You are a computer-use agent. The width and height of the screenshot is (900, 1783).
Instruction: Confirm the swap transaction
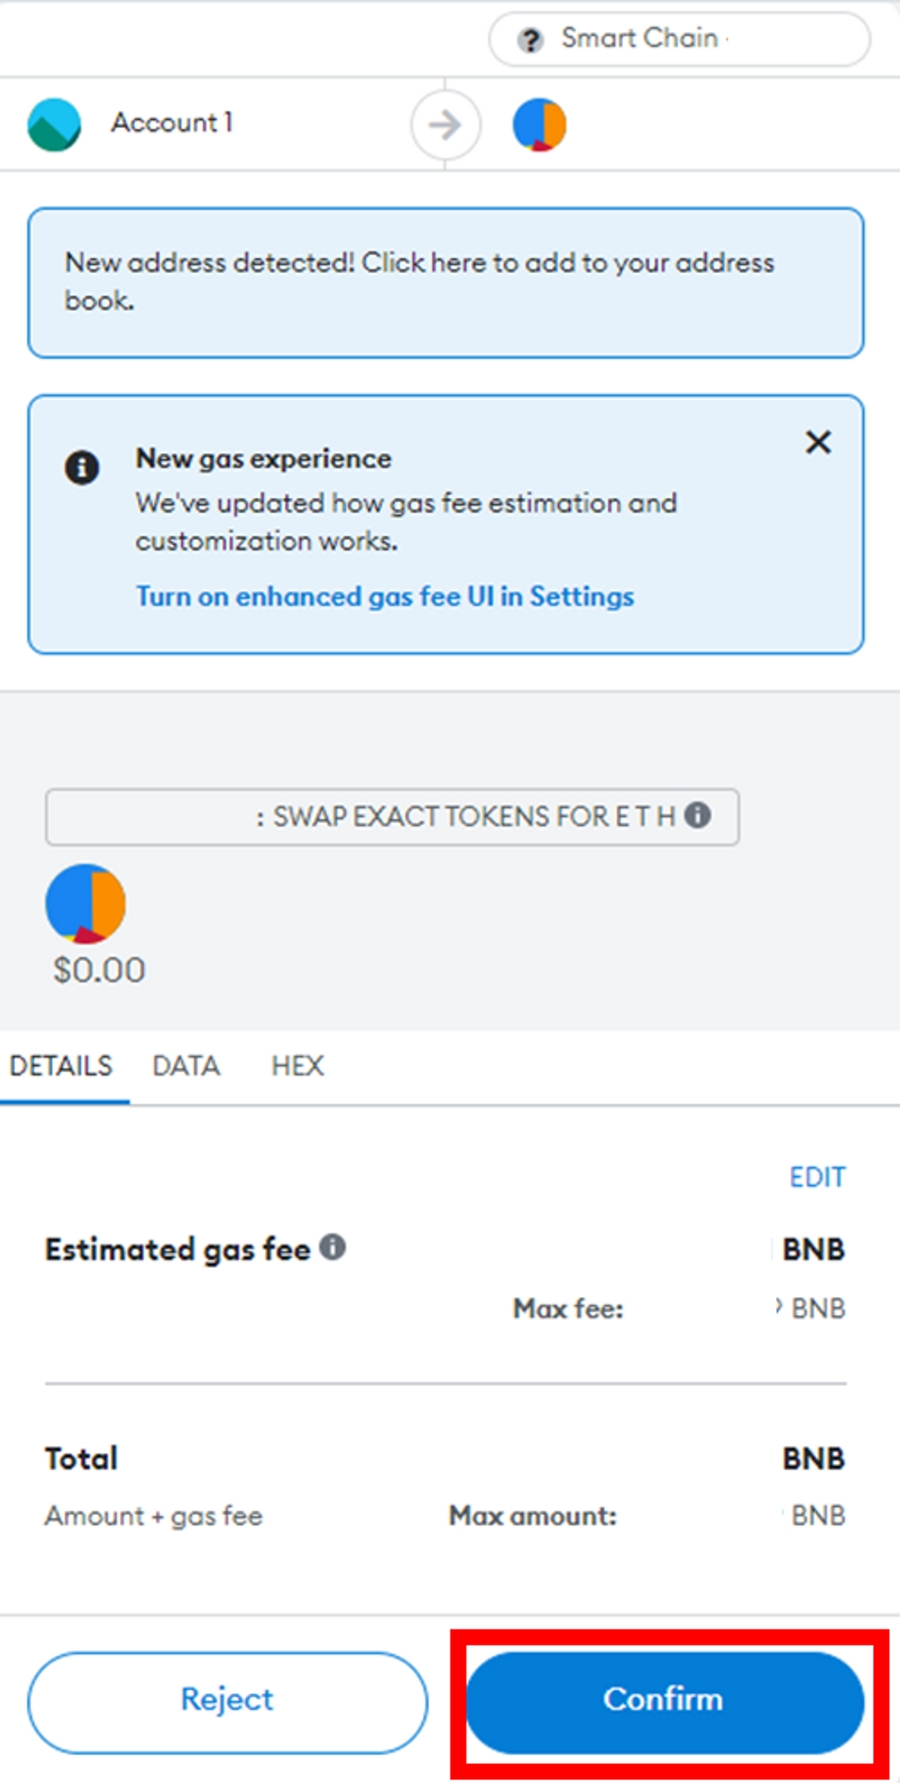click(664, 1699)
